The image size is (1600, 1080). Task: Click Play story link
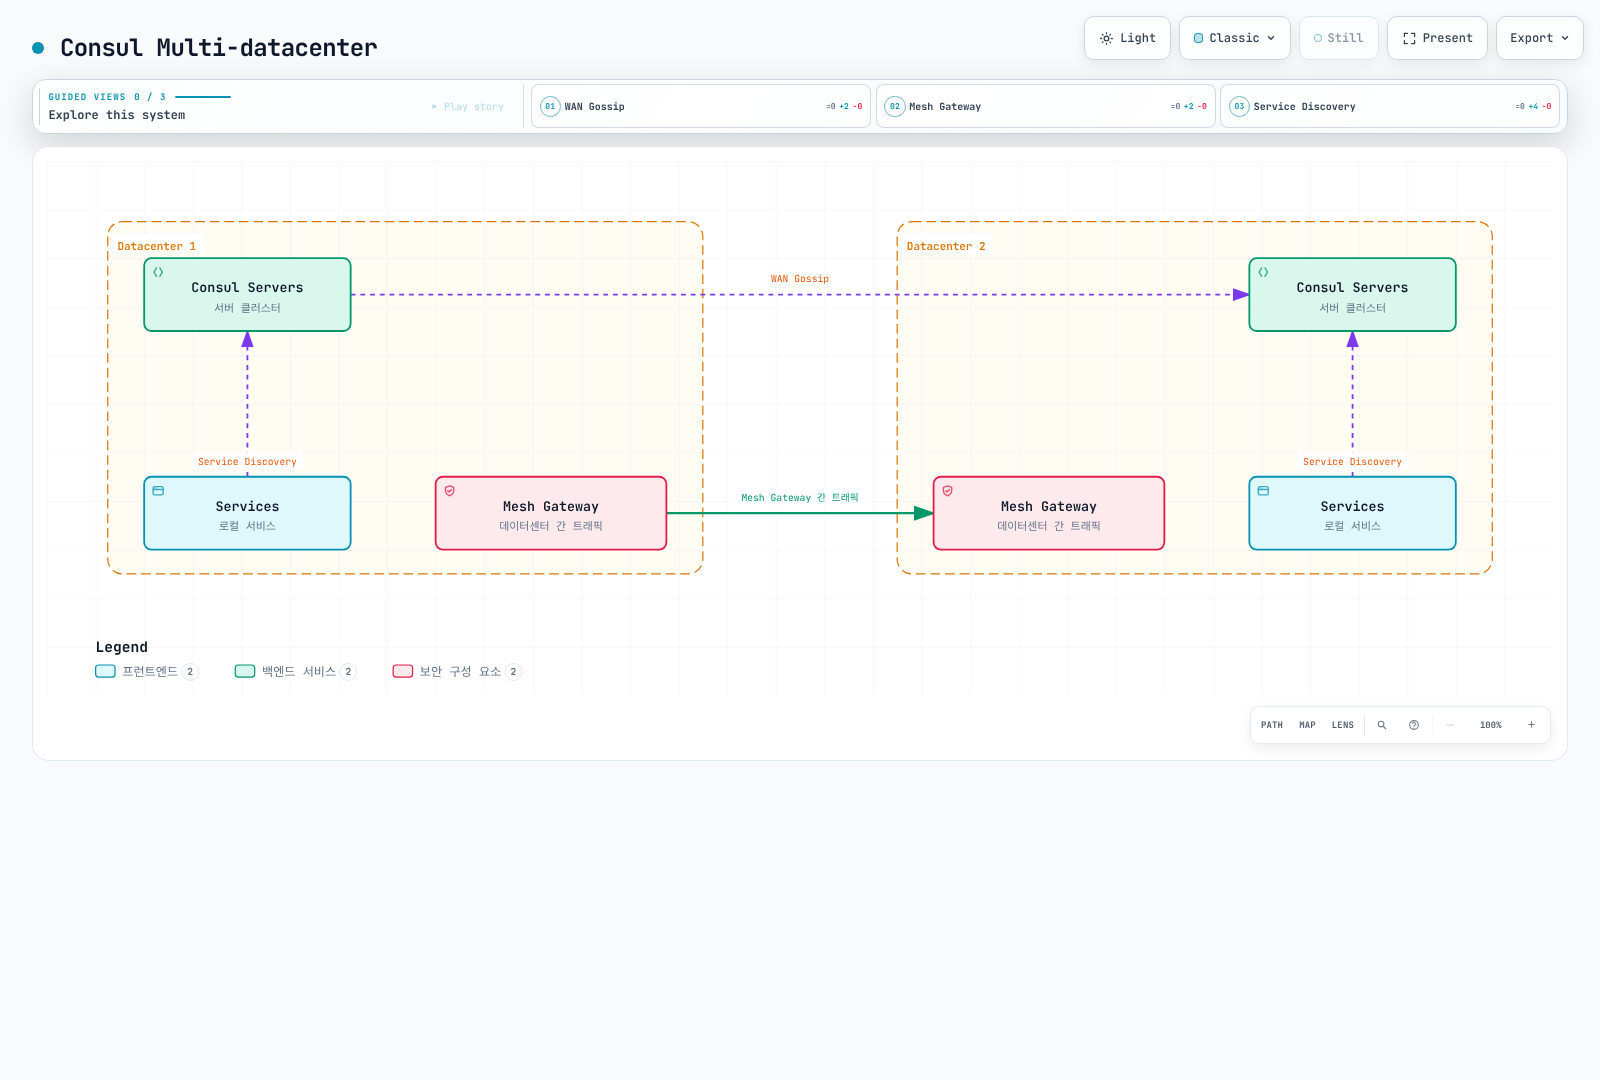[x=468, y=106]
